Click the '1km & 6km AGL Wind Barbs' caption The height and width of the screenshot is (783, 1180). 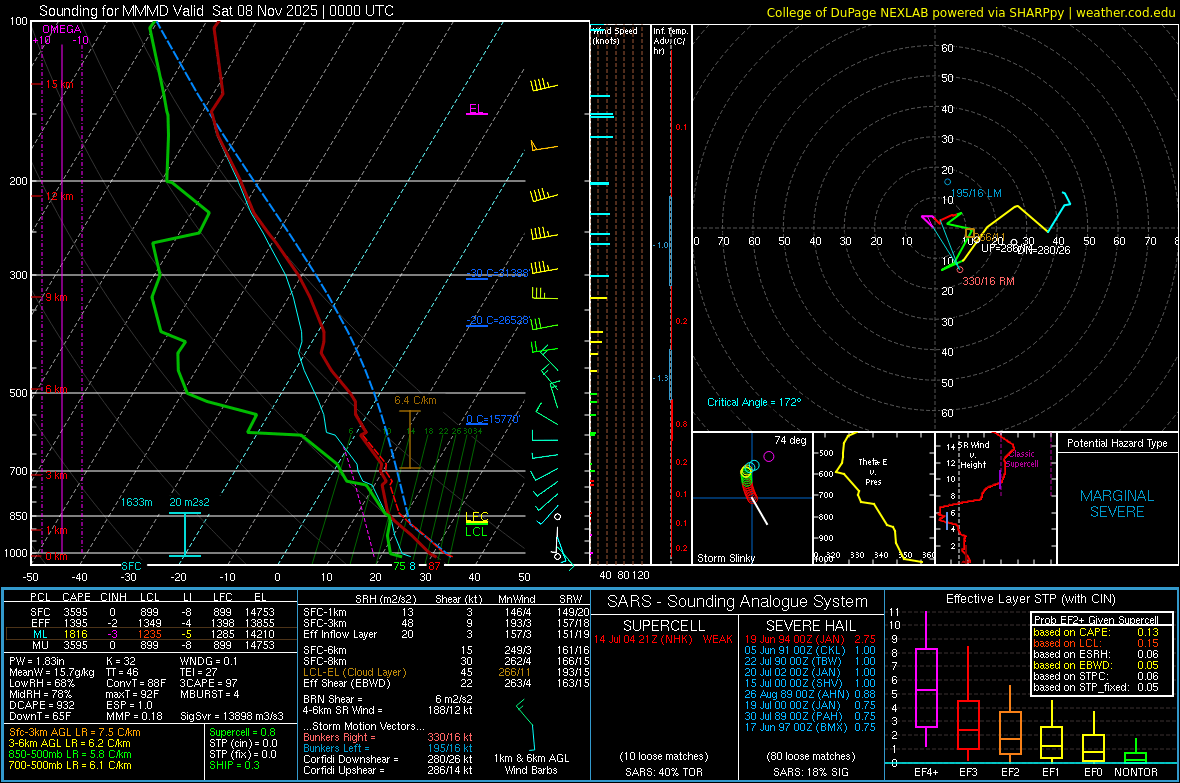[x=531, y=764]
